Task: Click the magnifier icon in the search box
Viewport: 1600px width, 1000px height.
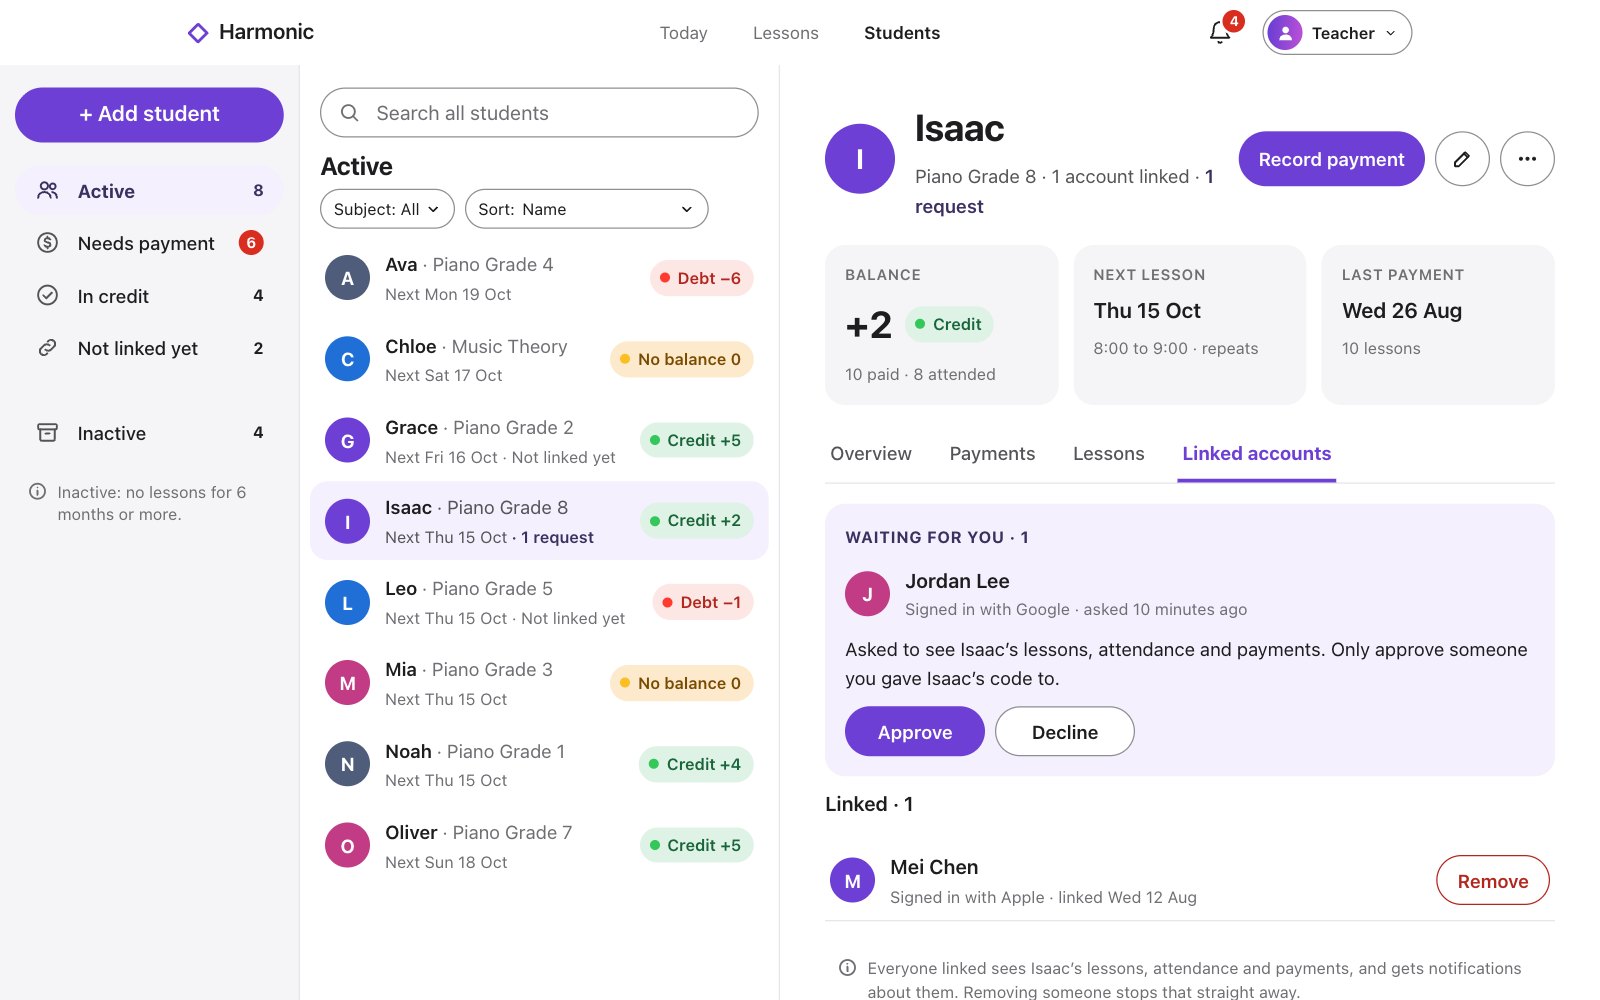Action: pos(350,113)
